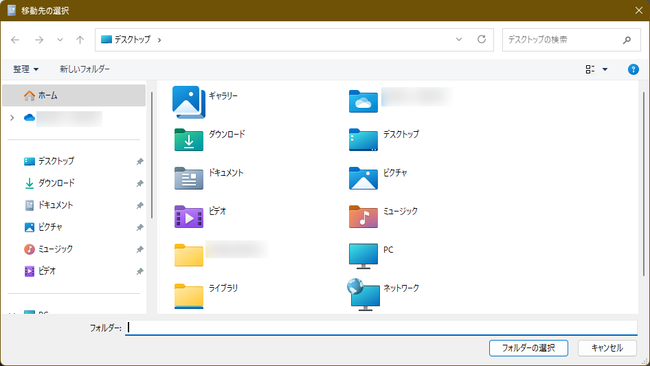650x366 pixels.
Task: Open the address bar history dropdown
Action: pyautogui.click(x=459, y=39)
